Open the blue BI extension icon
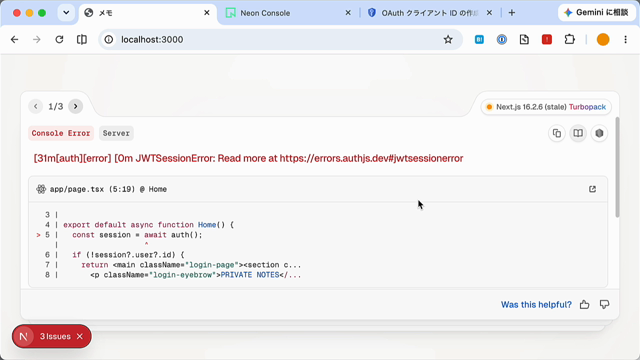 point(479,40)
